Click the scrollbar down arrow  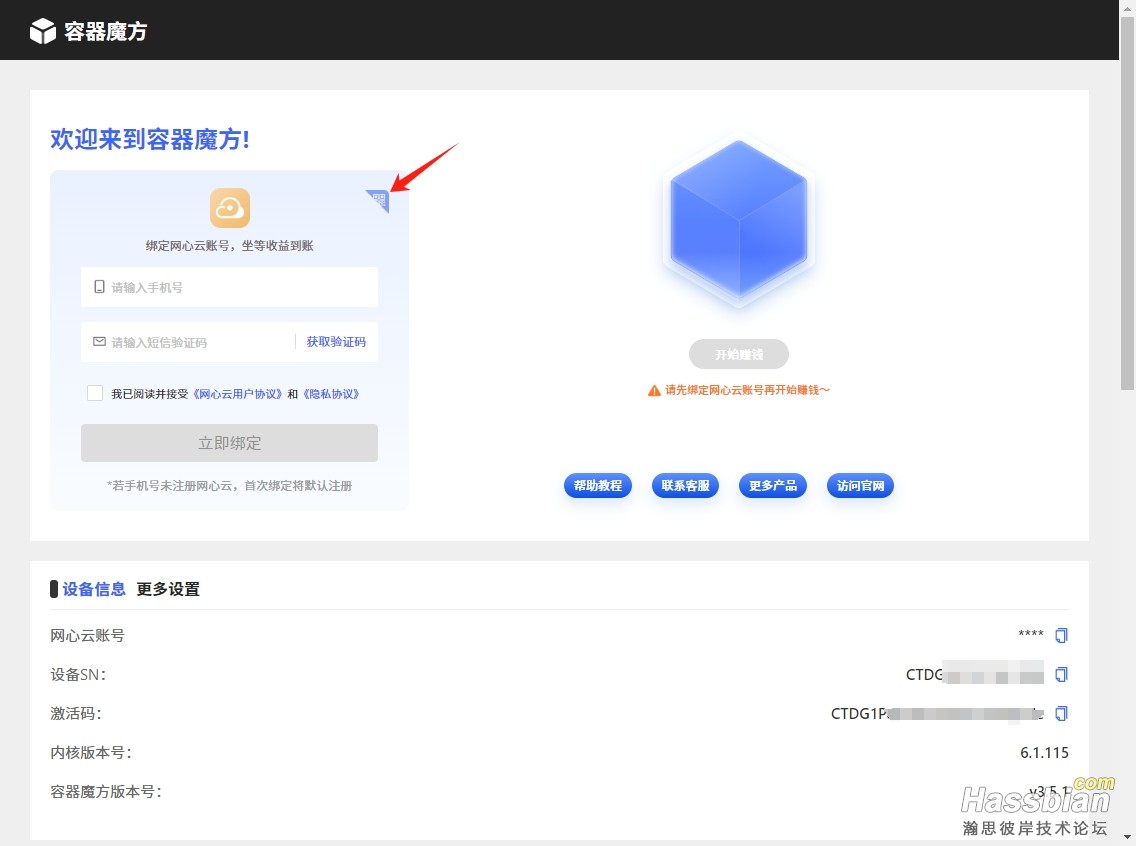coord(1127,838)
